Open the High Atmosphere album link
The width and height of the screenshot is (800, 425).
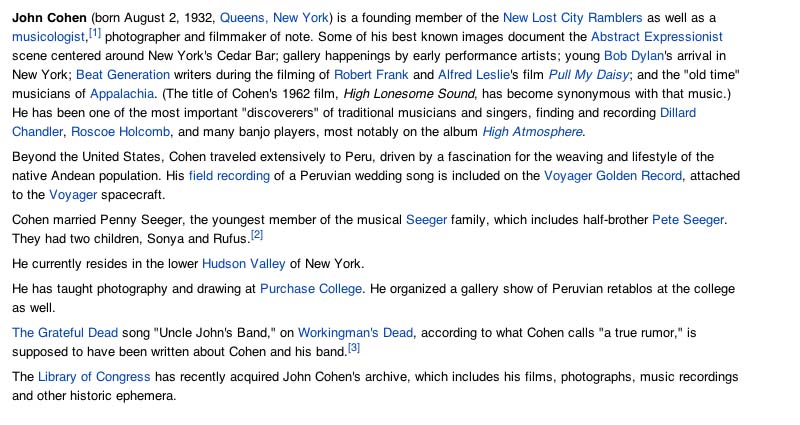pyautogui.click(x=533, y=132)
